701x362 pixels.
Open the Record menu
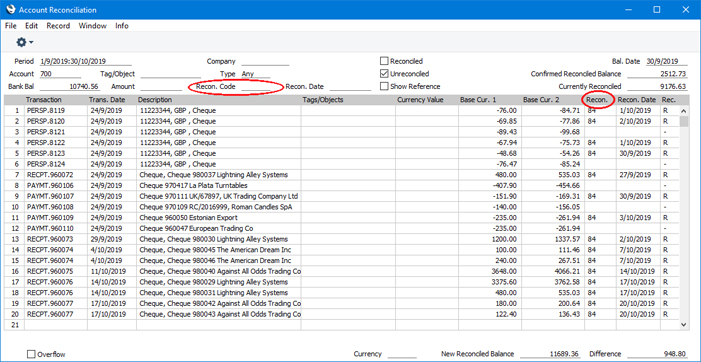tap(58, 26)
